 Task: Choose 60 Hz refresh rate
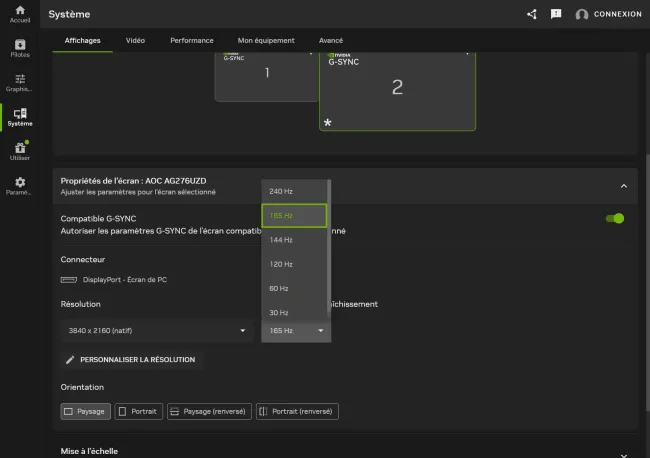[294, 288]
